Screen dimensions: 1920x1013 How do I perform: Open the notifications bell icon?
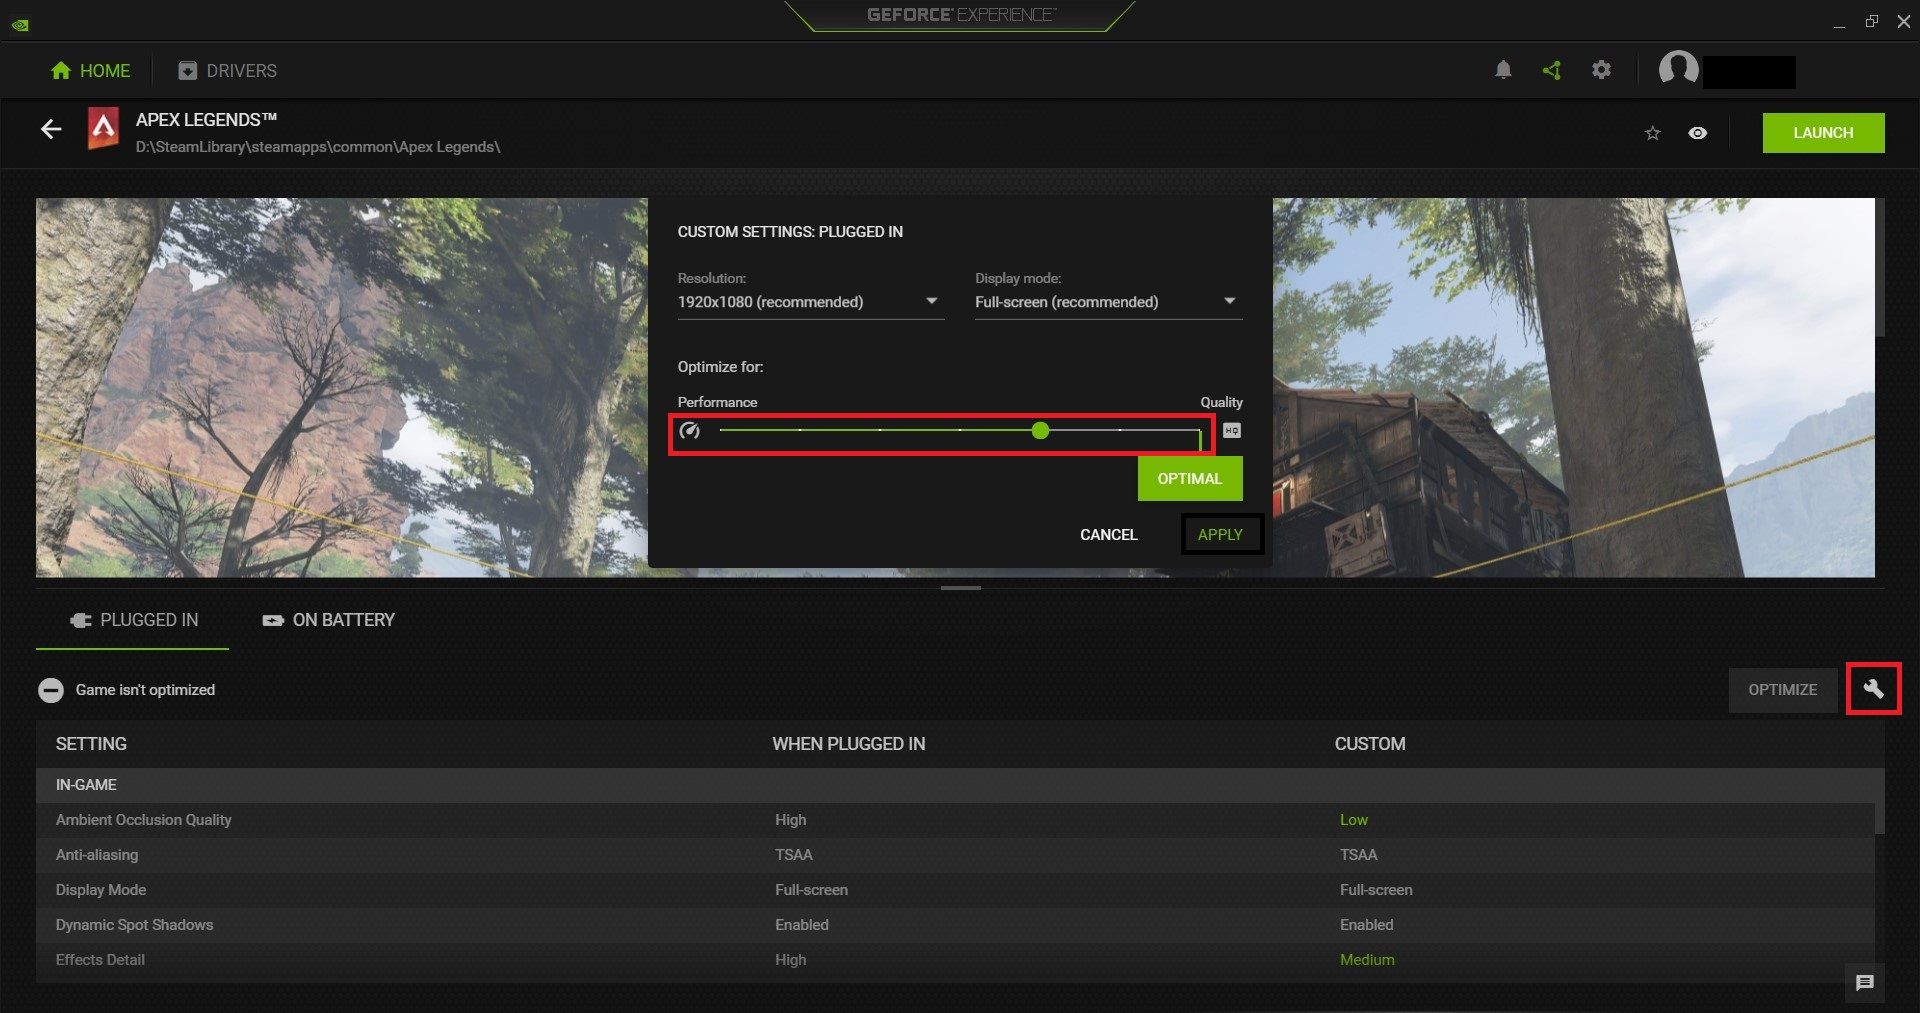click(x=1503, y=70)
